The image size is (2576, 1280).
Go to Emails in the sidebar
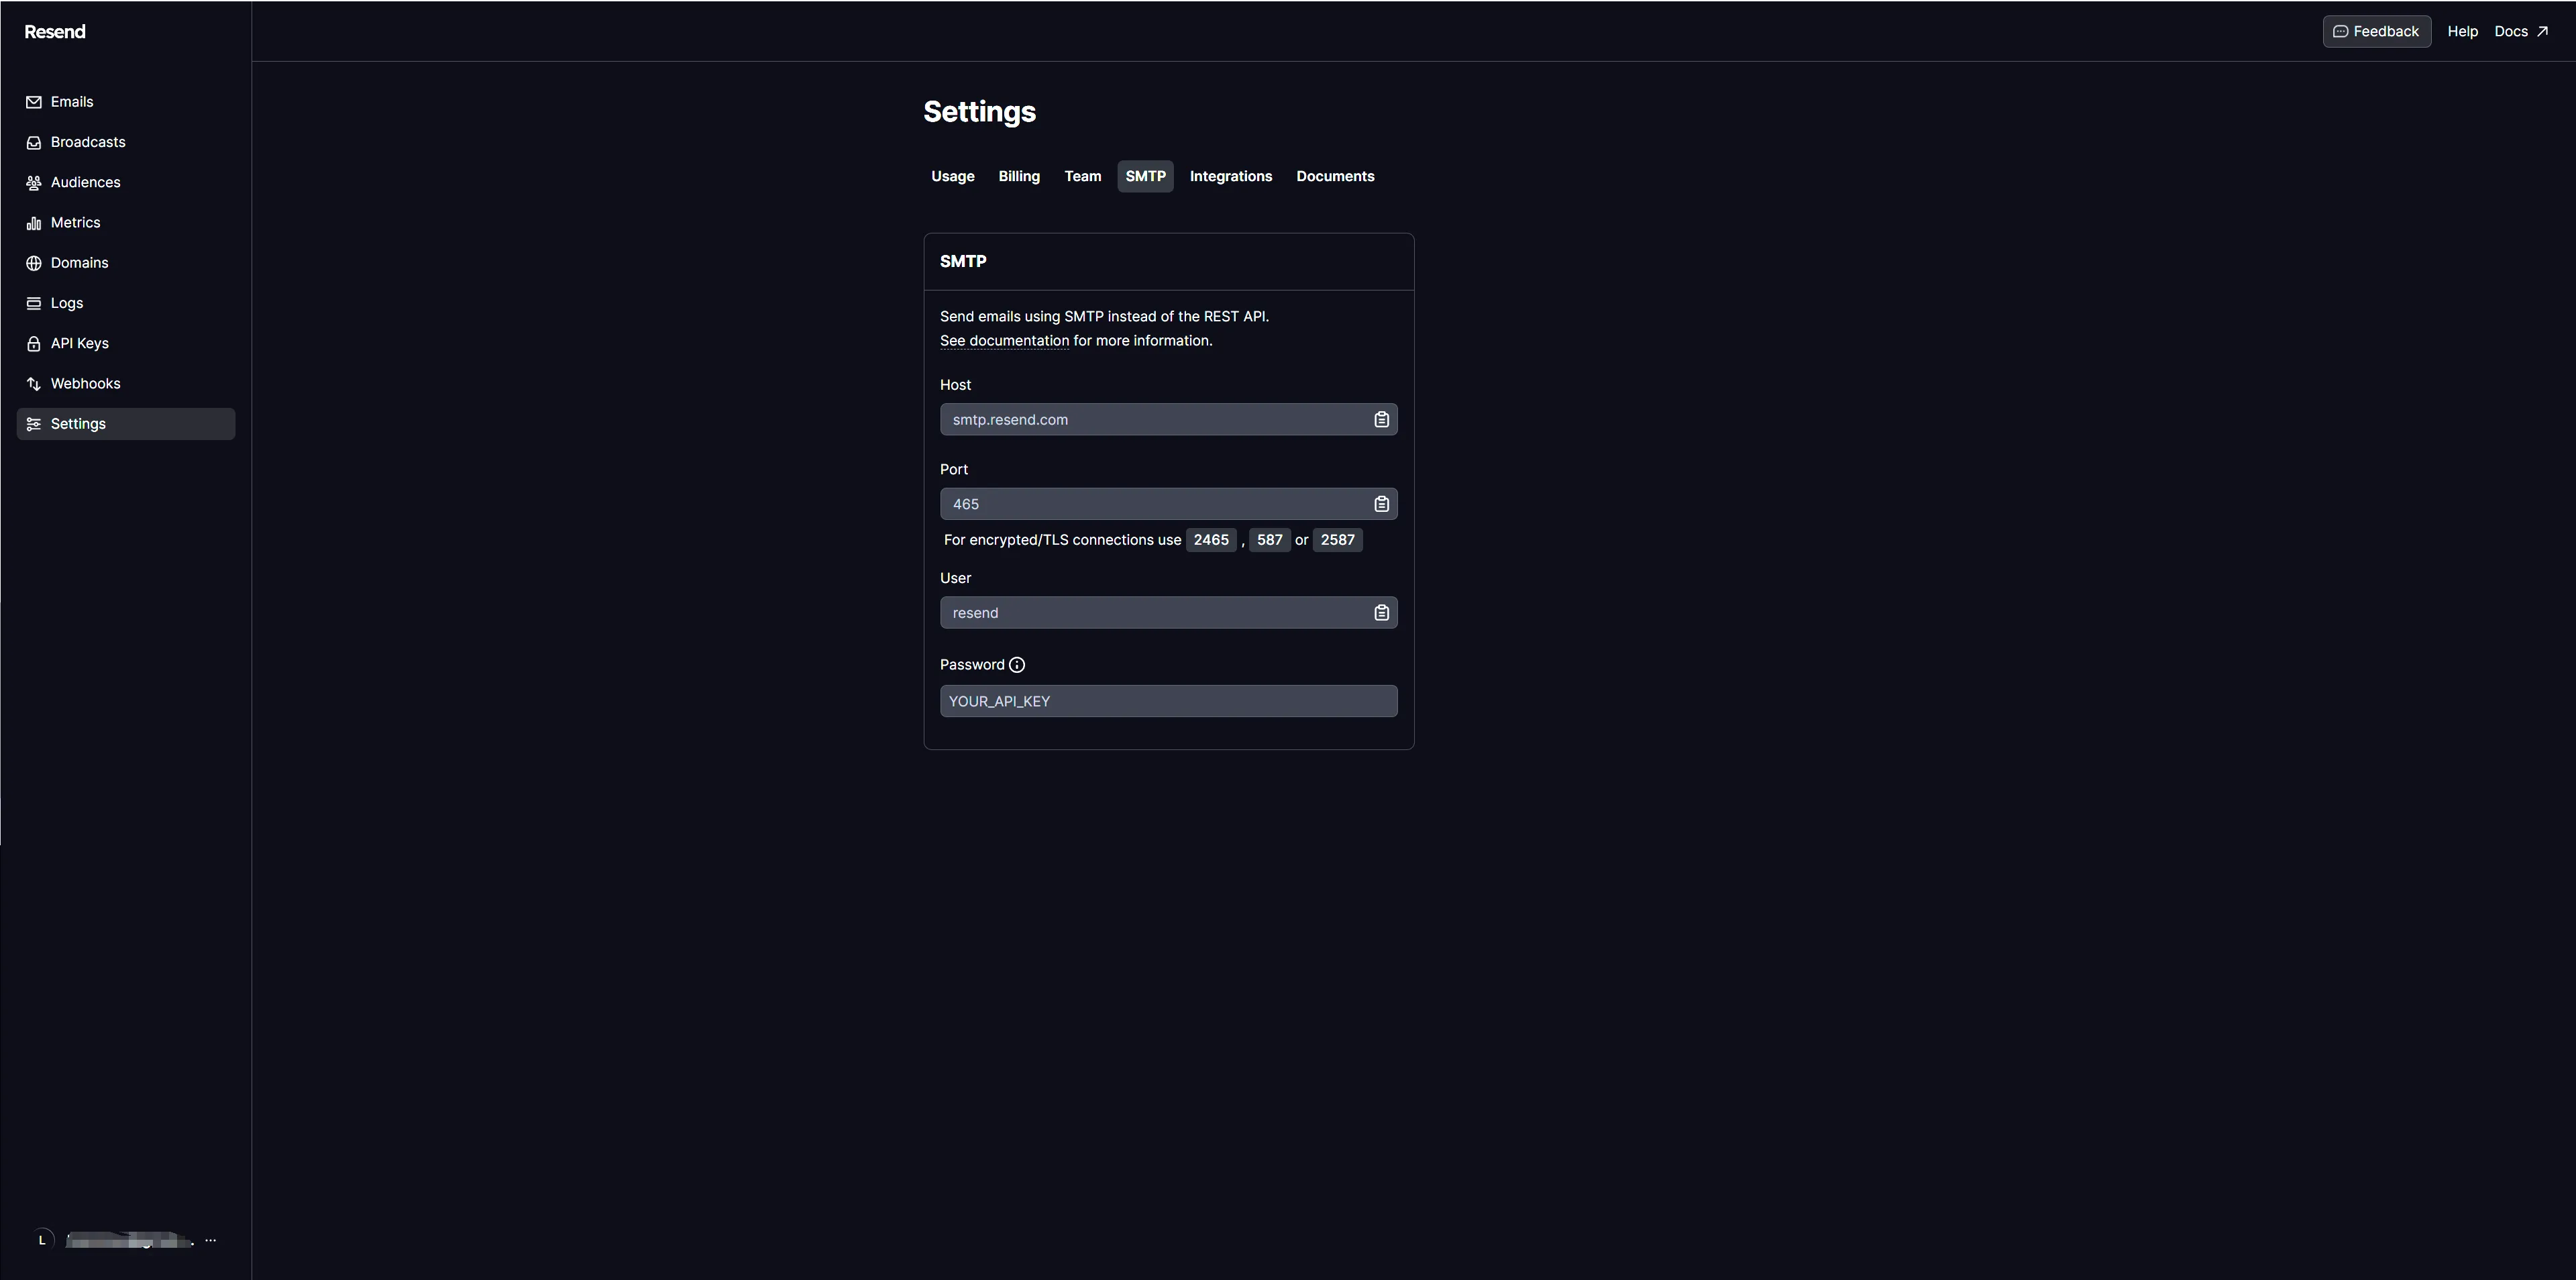tap(126, 102)
